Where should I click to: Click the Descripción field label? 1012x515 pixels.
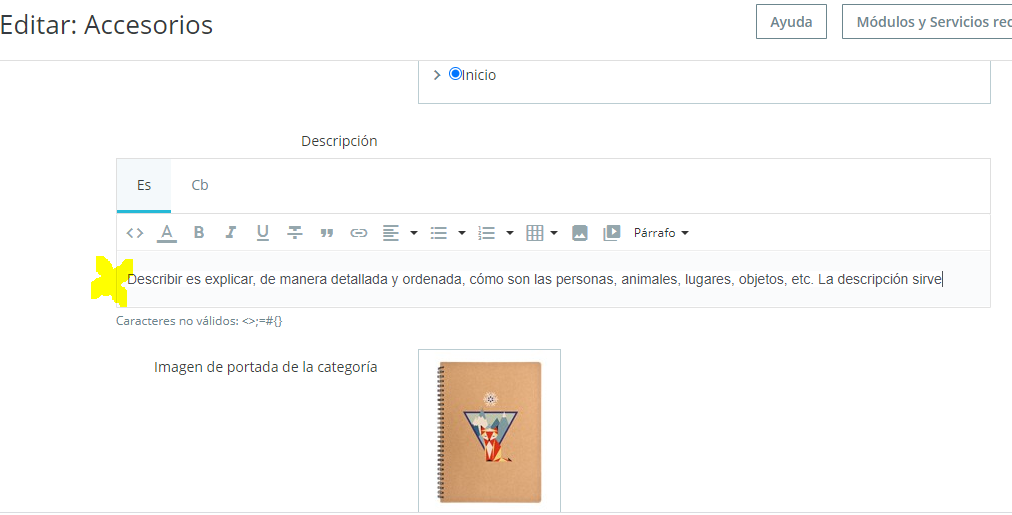339,141
